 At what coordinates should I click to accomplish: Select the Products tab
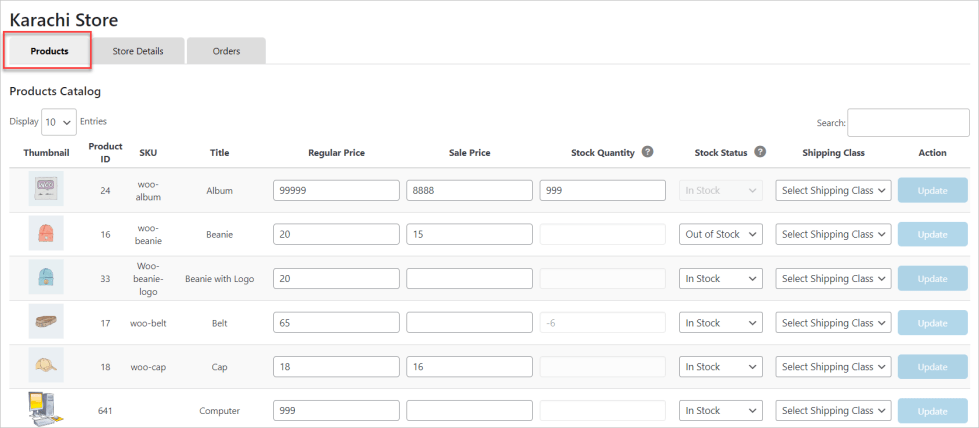pyautogui.click(x=49, y=51)
